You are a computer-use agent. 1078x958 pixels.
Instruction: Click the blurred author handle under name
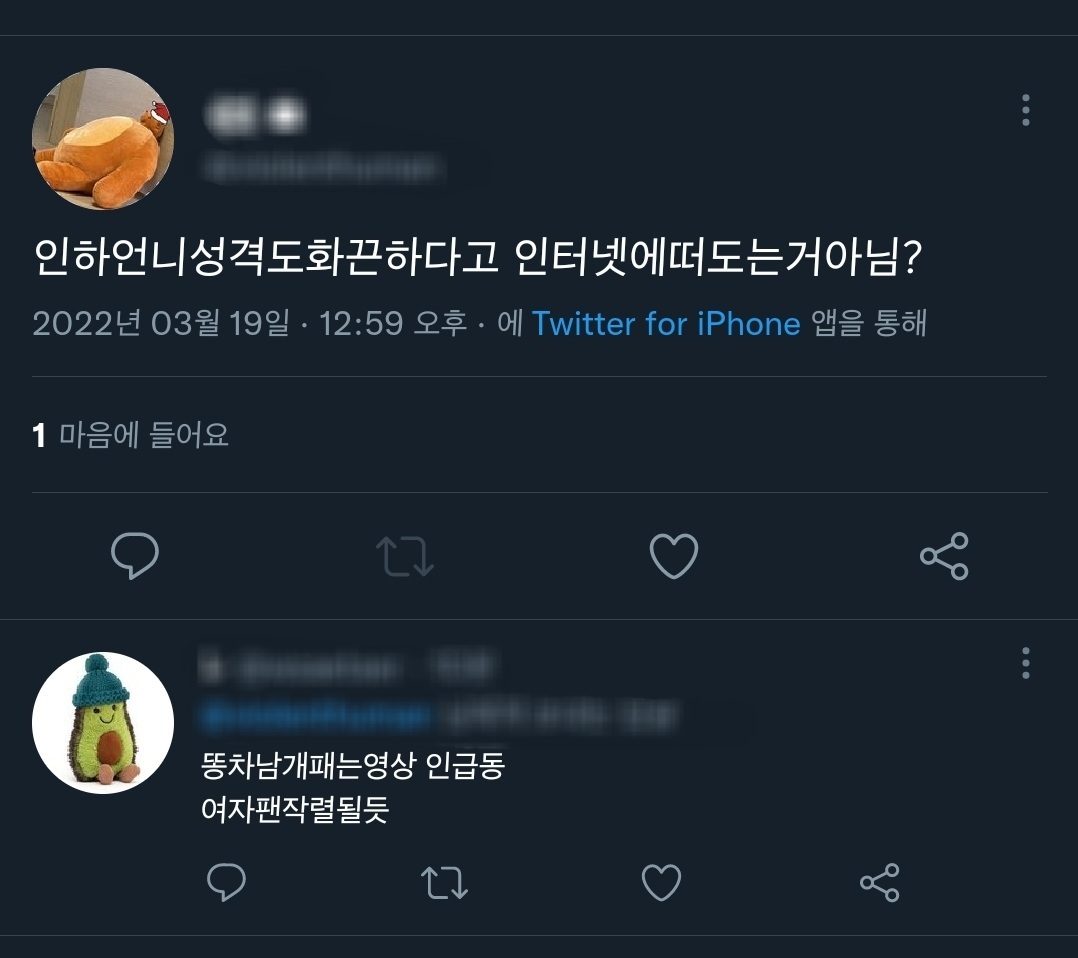click(x=320, y=170)
